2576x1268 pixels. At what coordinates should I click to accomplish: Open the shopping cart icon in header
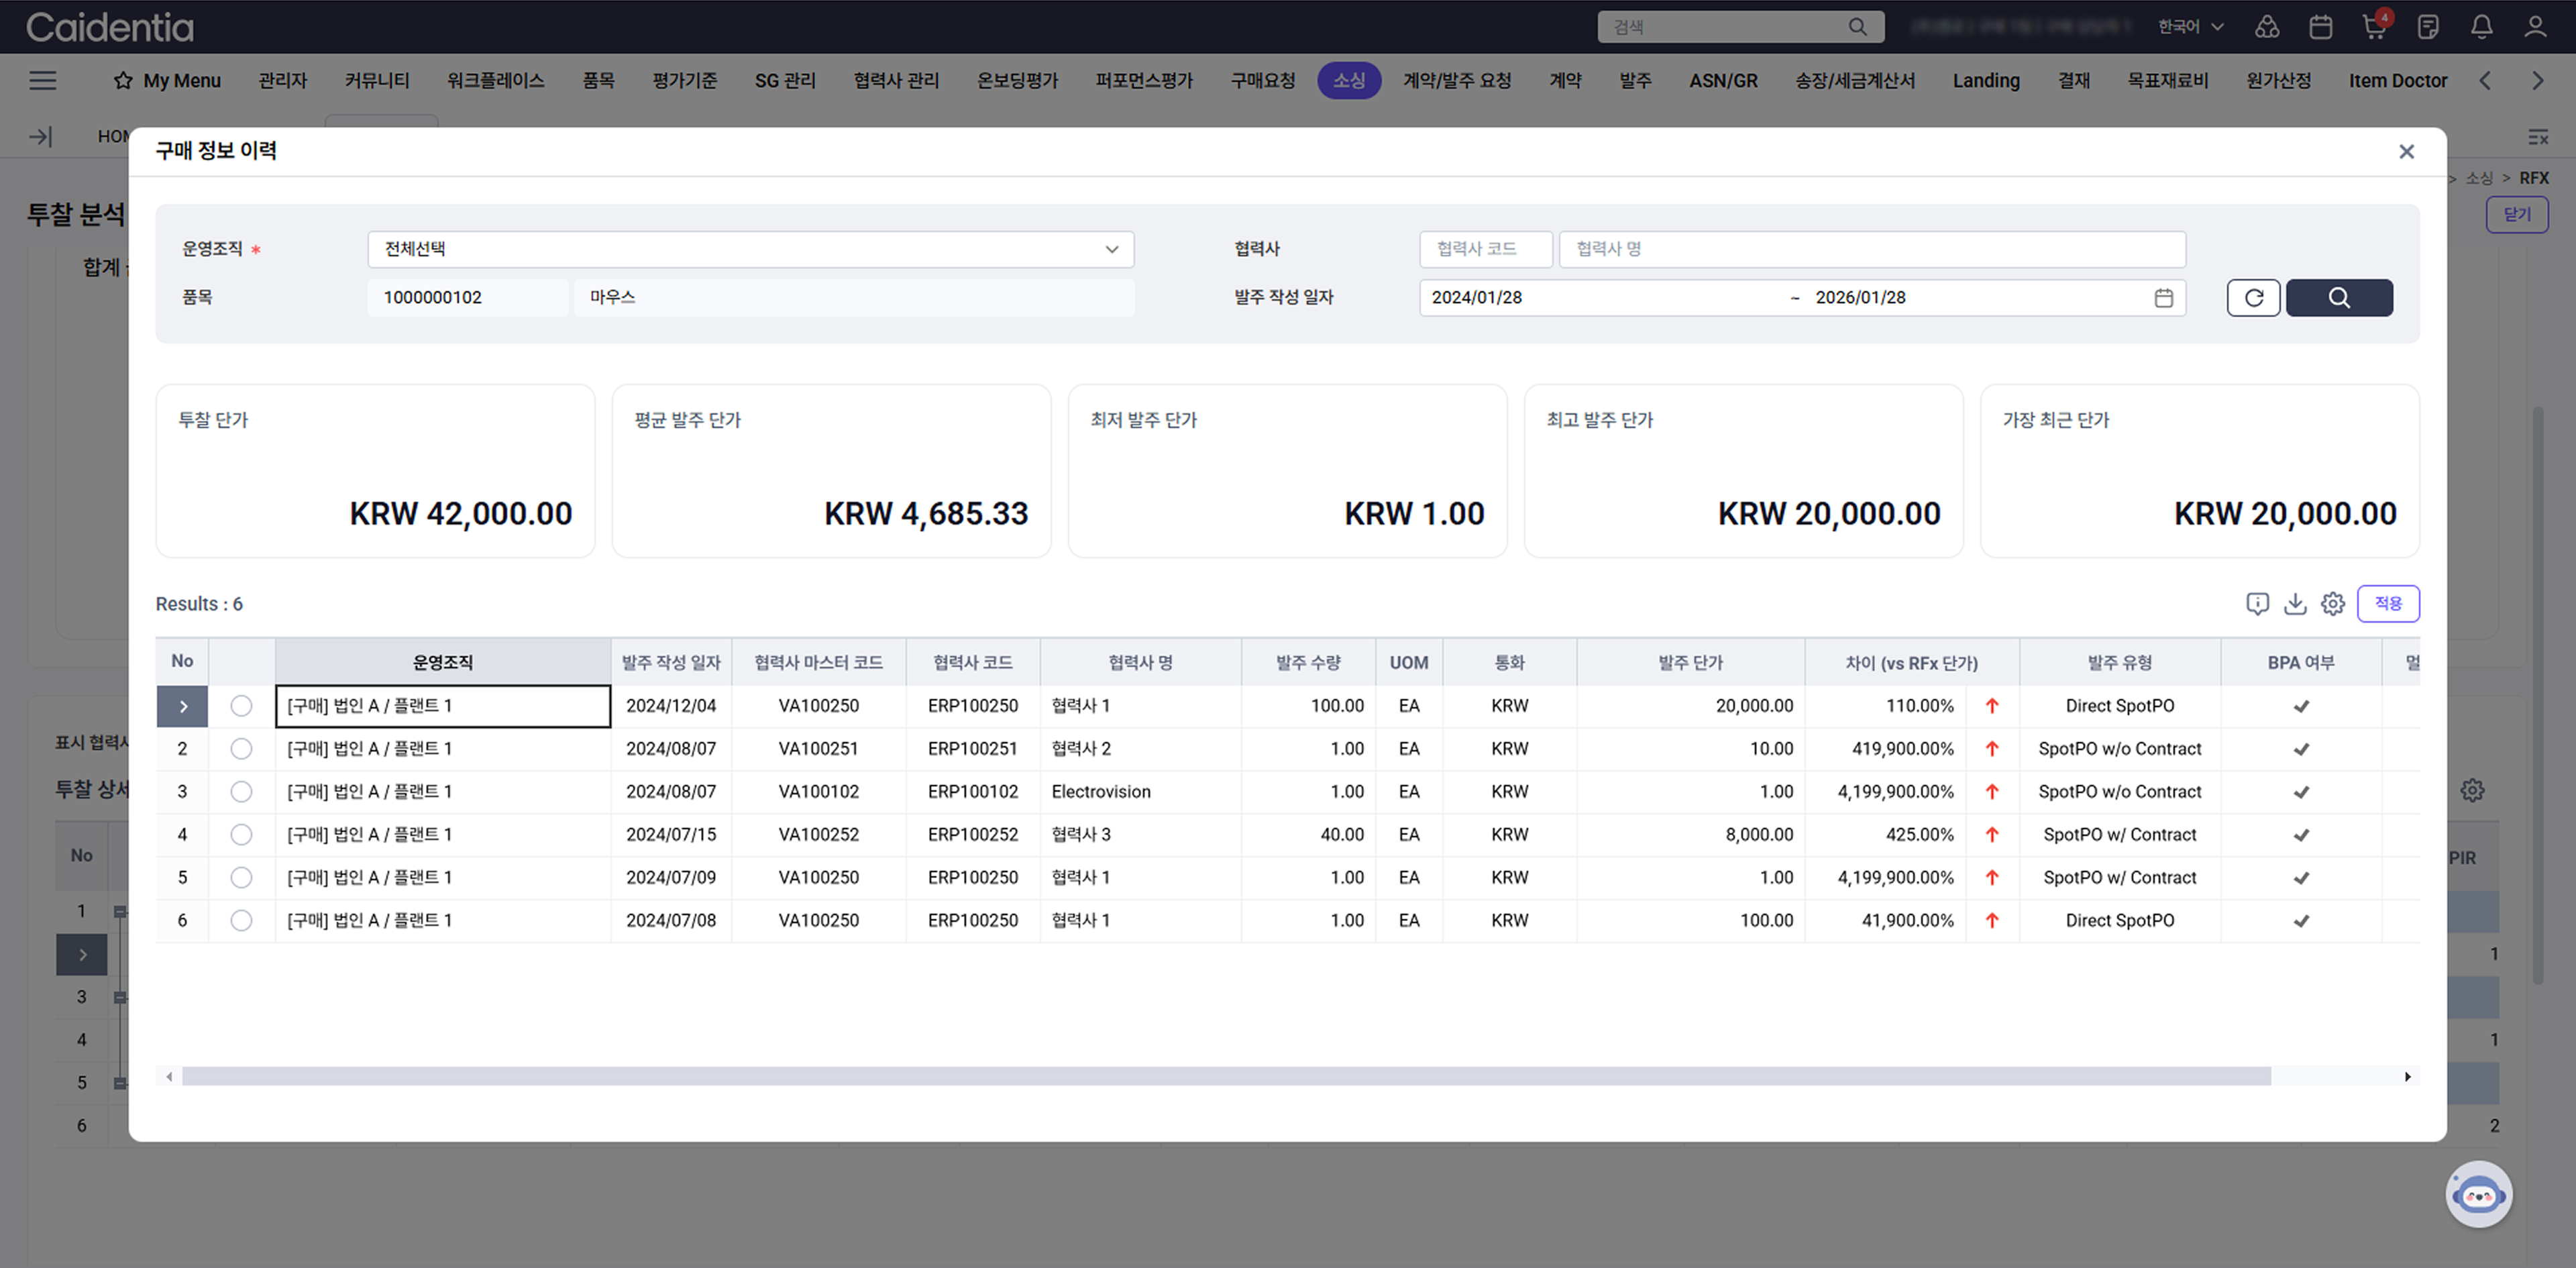[2374, 27]
